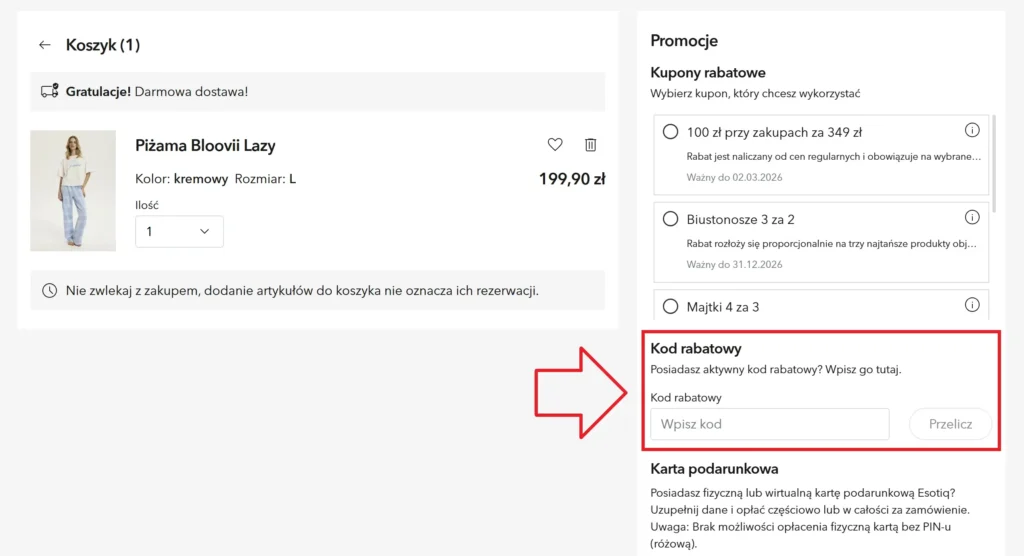Open the Piżama Bloovii Lazy product title
1024x556 pixels.
tap(205, 146)
